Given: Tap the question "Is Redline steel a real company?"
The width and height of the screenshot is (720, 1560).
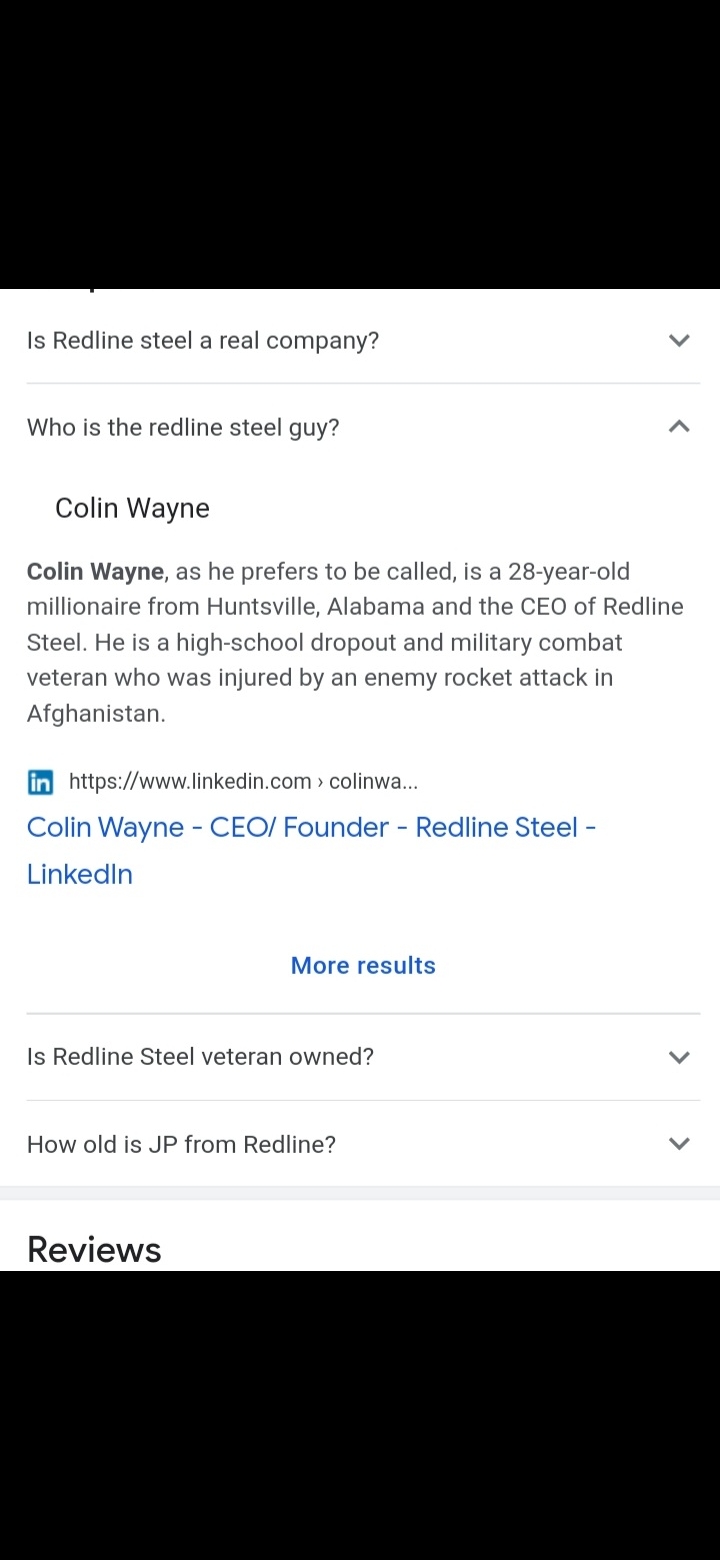Looking at the screenshot, I should point(203,340).
